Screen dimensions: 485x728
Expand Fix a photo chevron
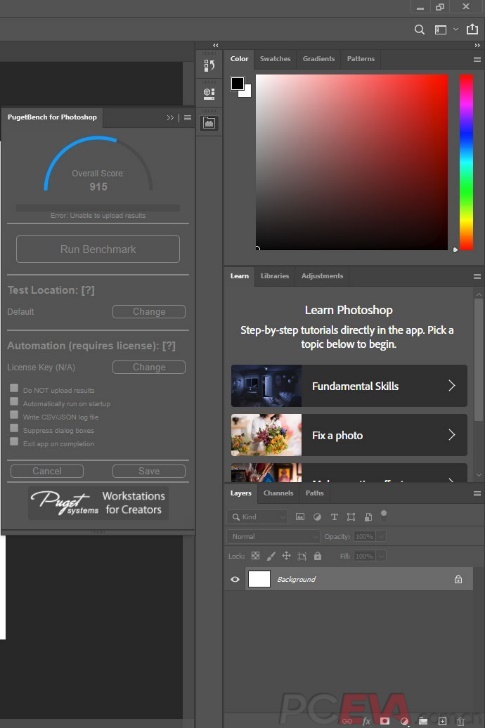pos(452,435)
